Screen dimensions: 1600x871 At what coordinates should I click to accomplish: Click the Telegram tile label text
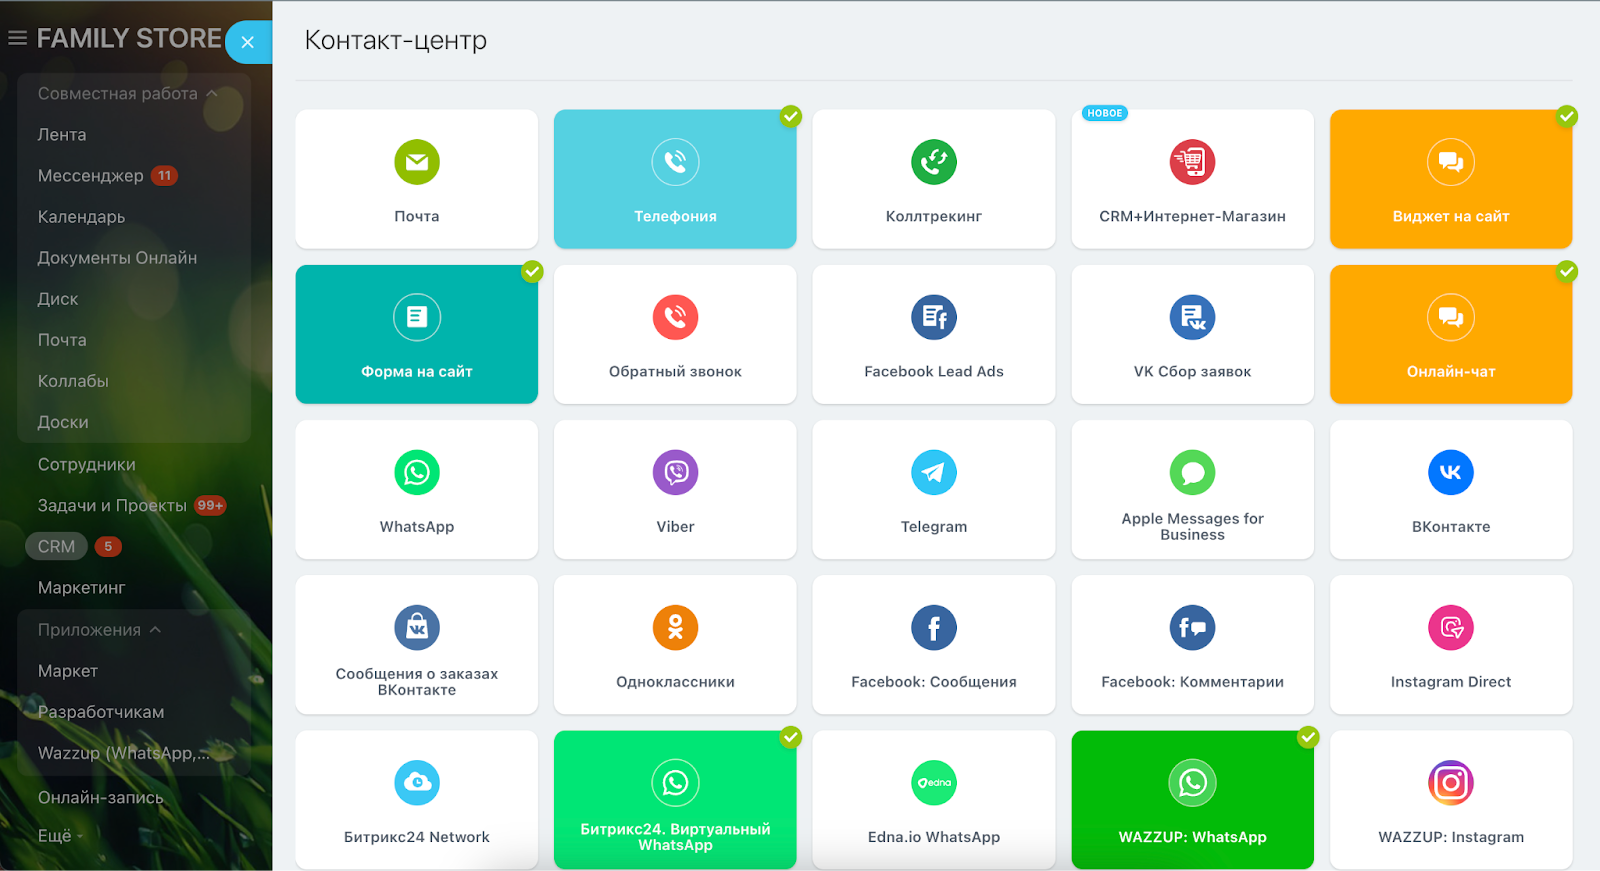934,527
